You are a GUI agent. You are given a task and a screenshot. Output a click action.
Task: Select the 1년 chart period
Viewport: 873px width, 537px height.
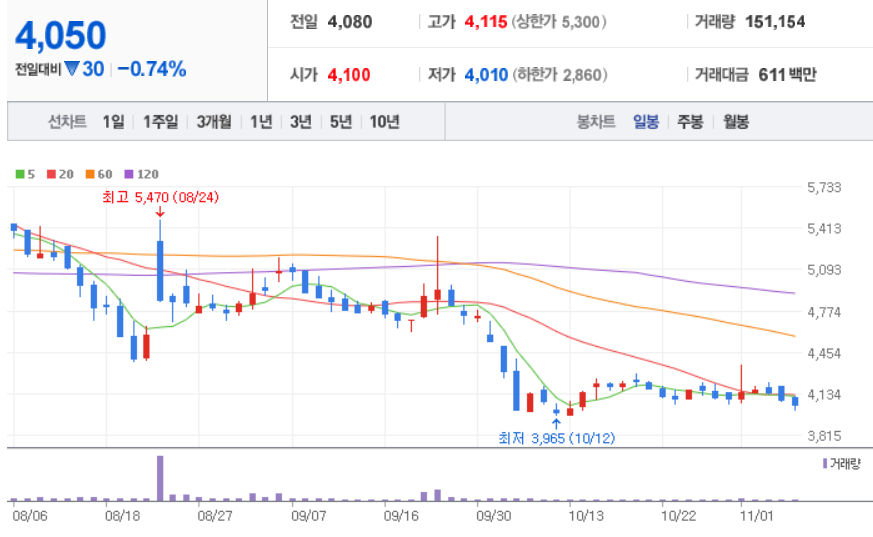[x=261, y=121]
